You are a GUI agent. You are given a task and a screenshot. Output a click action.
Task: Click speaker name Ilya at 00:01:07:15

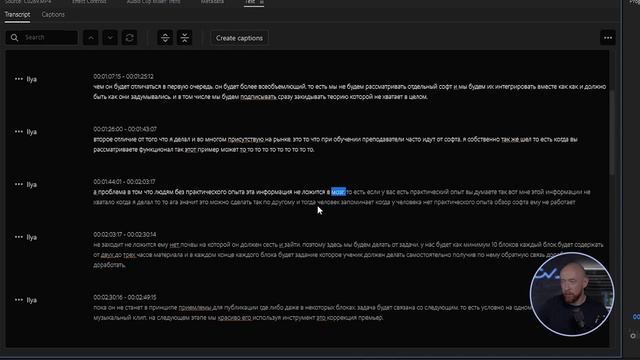(x=32, y=79)
